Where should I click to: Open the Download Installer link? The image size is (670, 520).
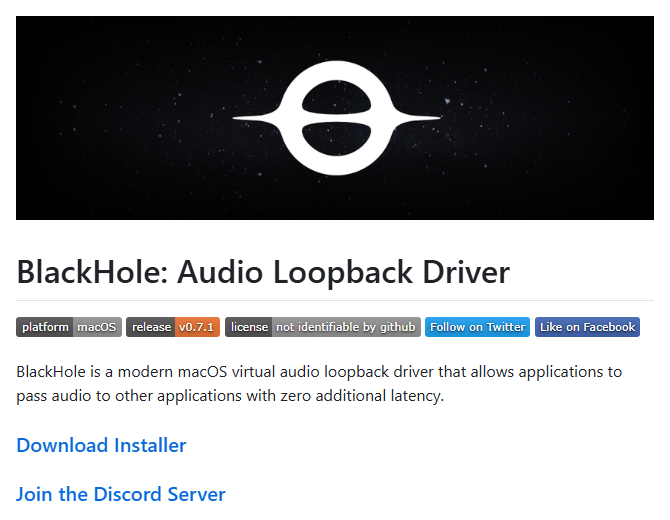(x=101, y=445)
